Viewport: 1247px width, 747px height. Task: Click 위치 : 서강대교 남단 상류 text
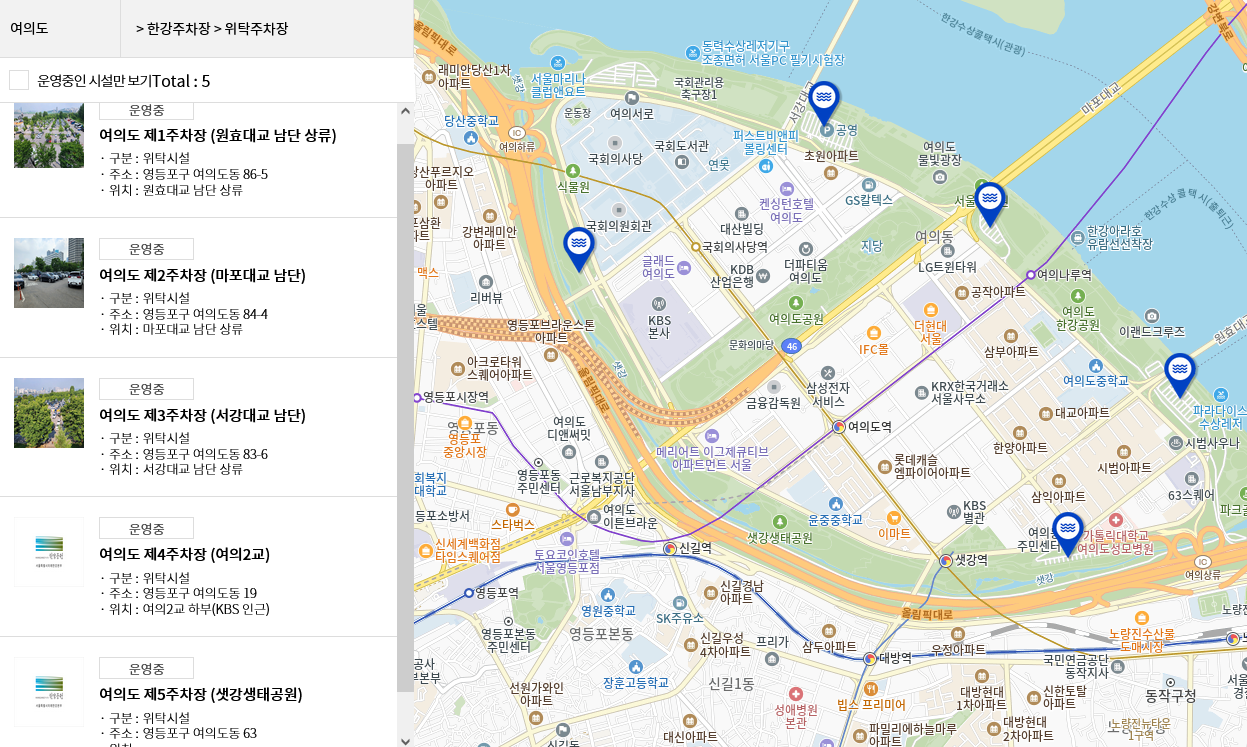[176, 469]
